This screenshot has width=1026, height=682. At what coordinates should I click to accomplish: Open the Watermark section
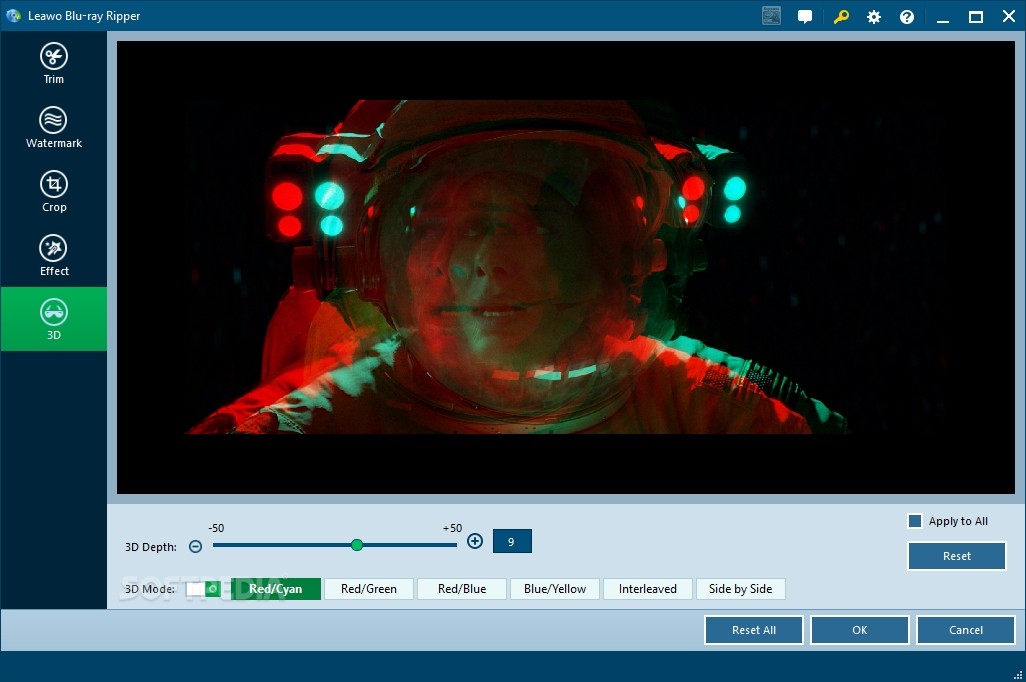click(54, 128)
